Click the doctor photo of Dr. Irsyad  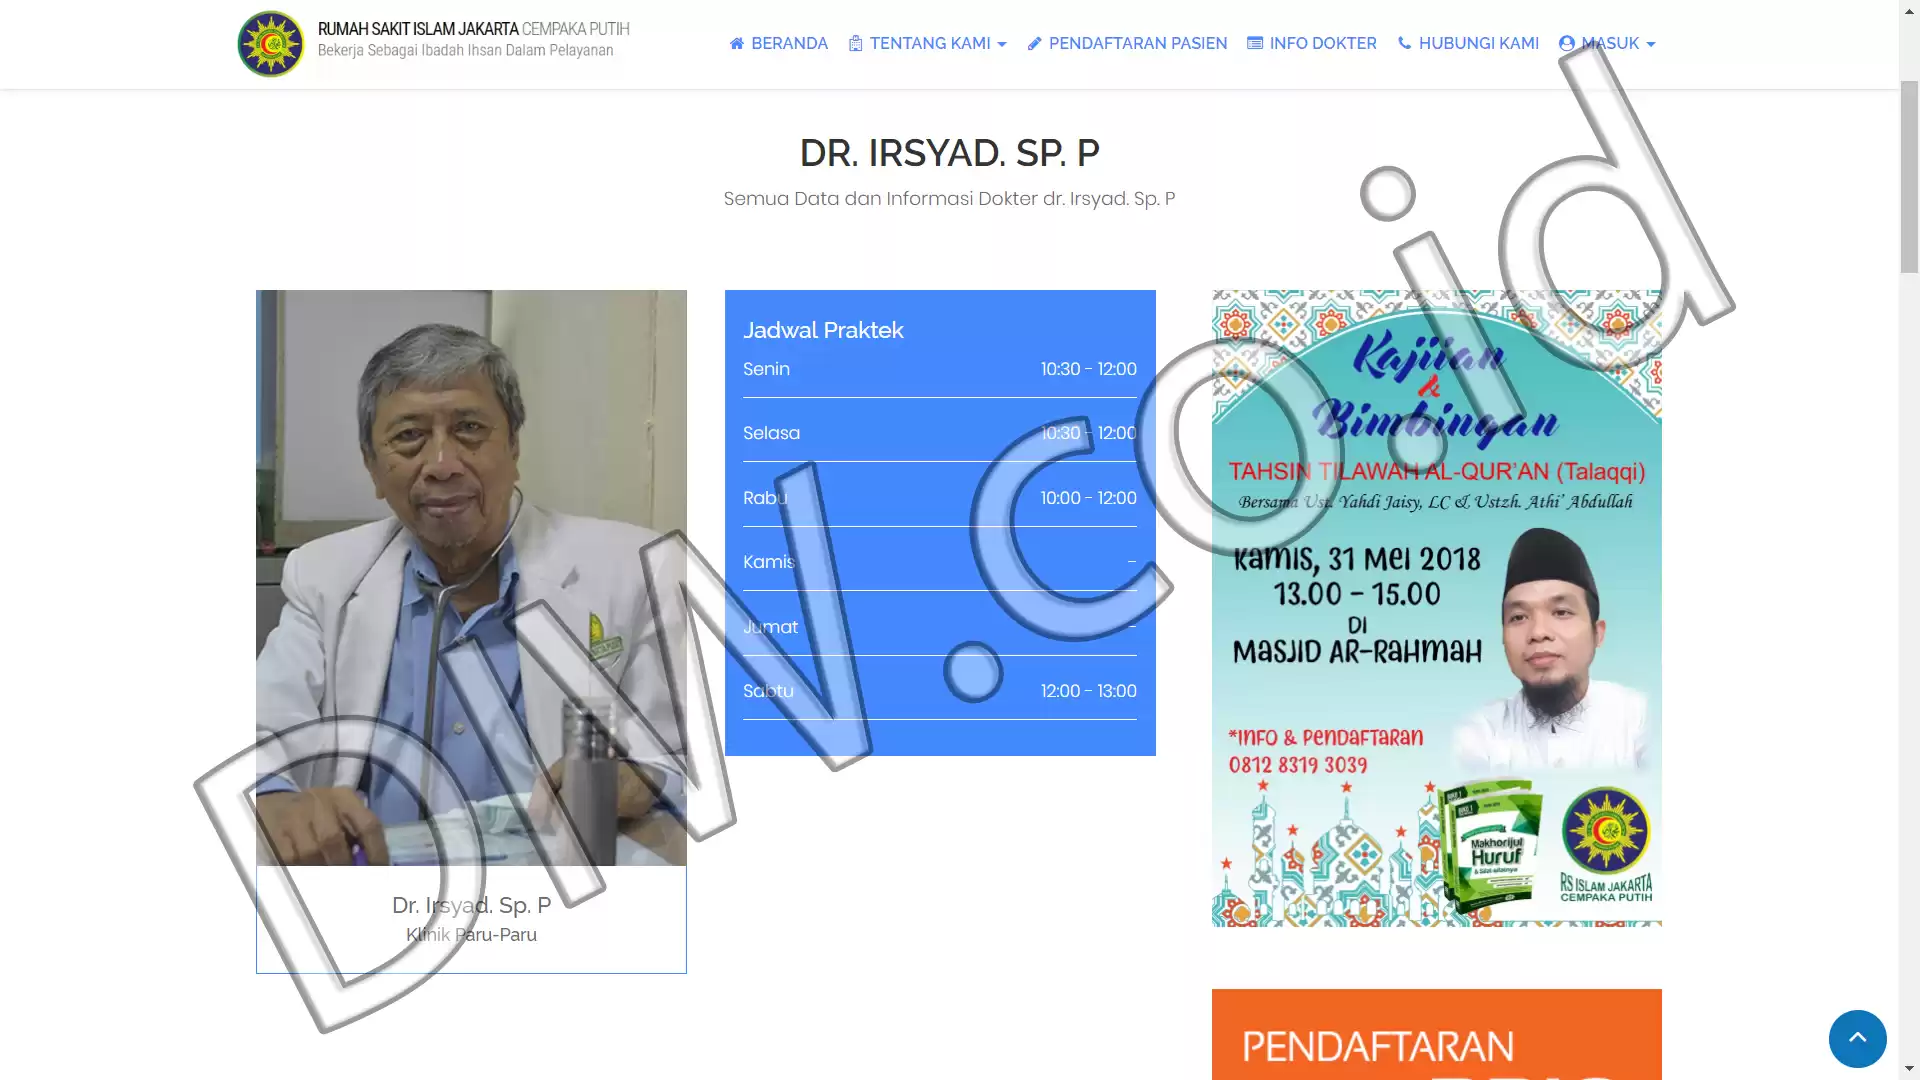[x=471, y=578]
